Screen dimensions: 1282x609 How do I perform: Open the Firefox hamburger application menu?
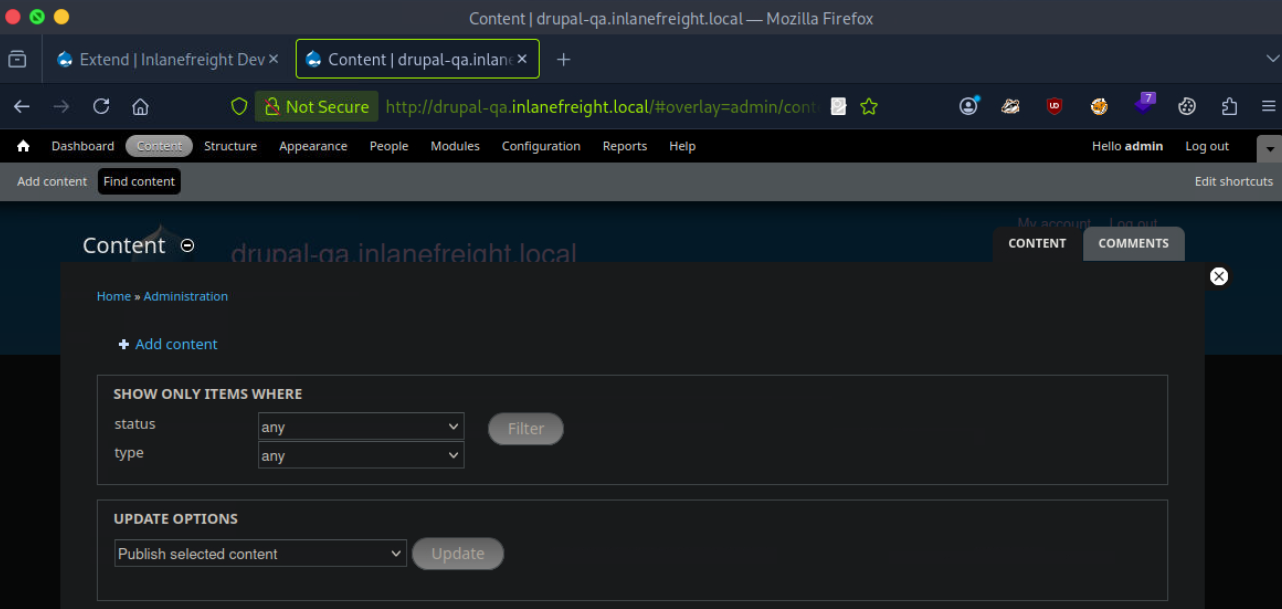[x=1268, y=106]
